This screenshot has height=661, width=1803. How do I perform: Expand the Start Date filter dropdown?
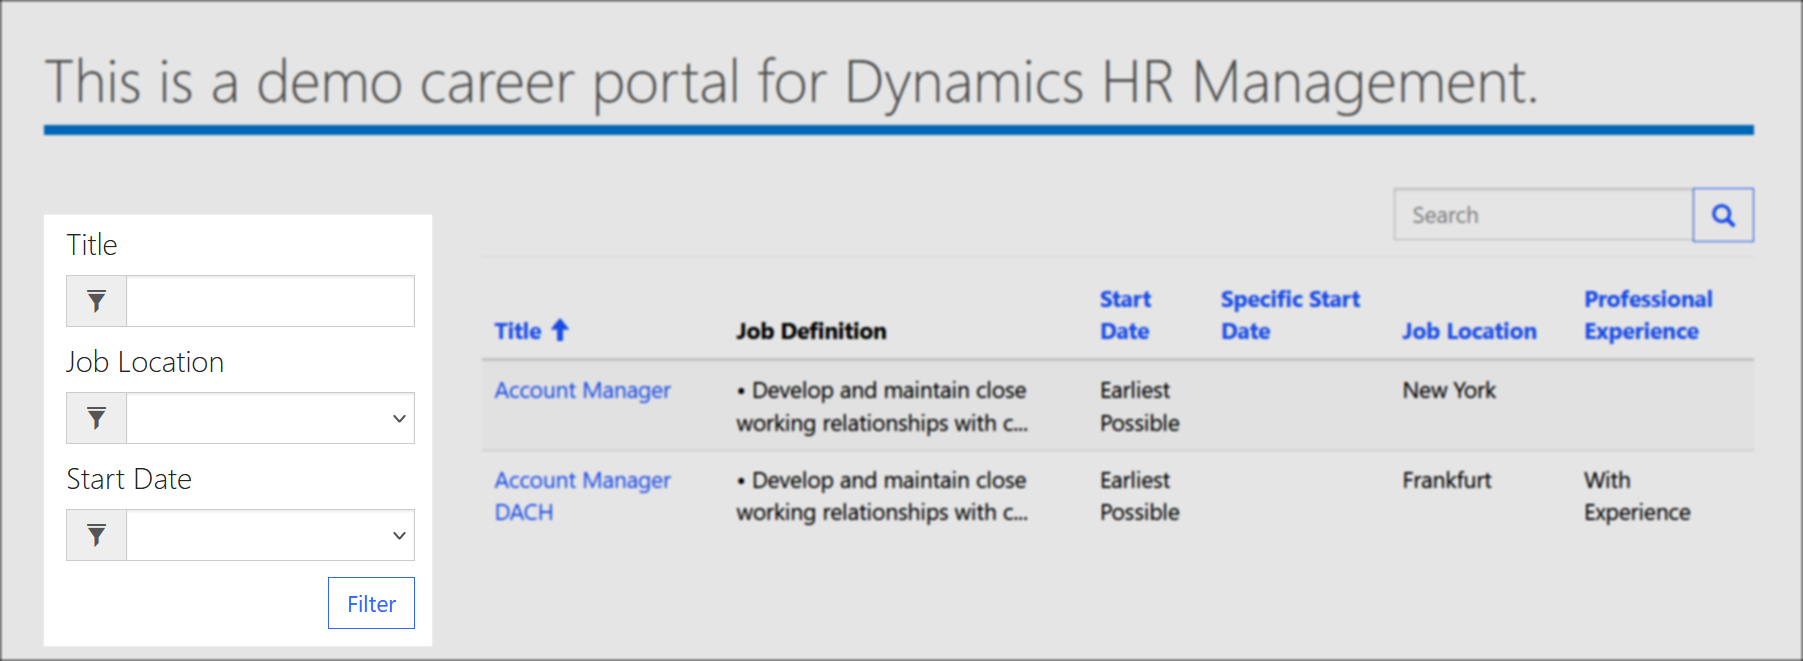(270, 535)
